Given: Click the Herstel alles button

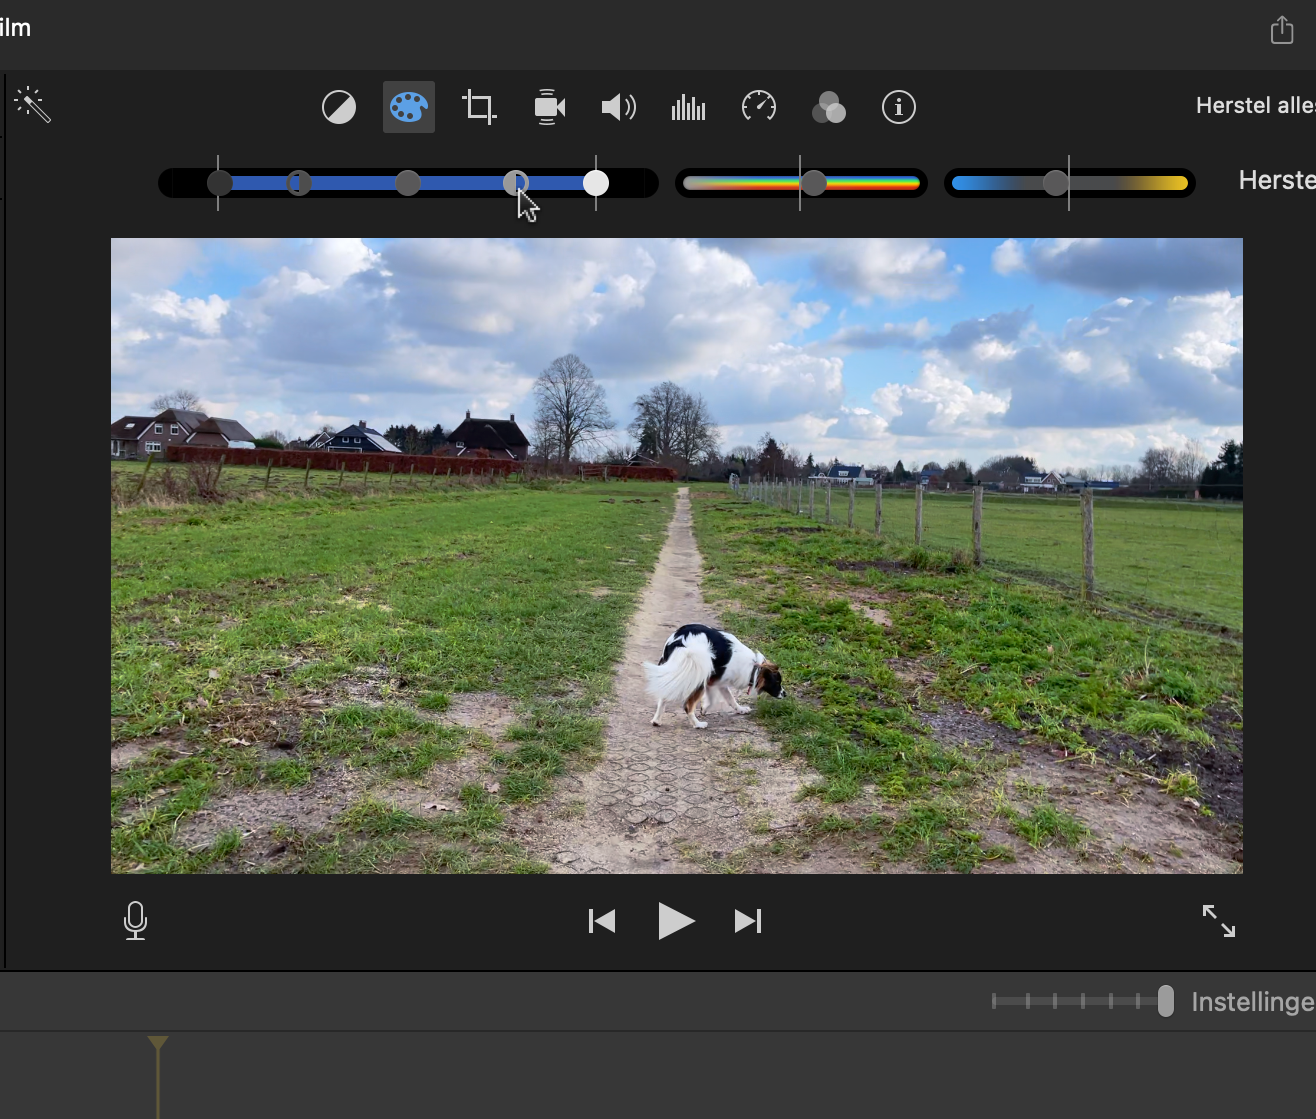Looking at the screenshot, I should click(1254, 106).
